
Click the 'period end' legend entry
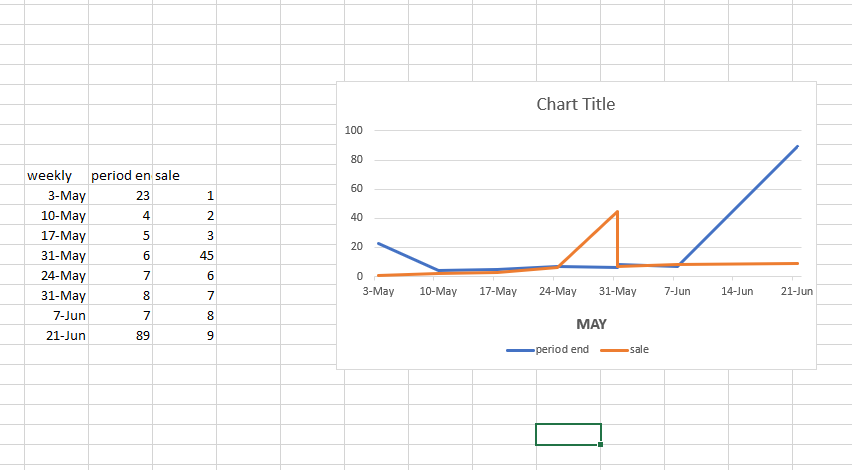click(x=548, y=349)
